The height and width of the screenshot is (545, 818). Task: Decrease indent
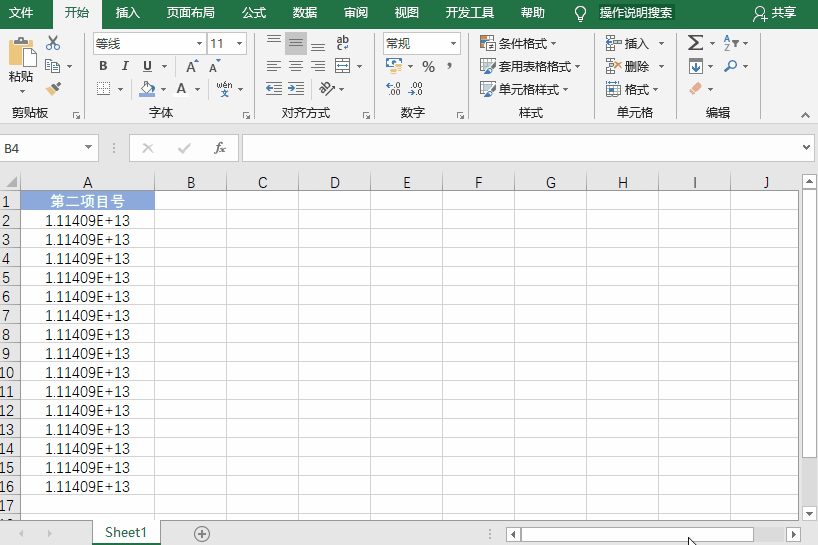coord(273,89)
